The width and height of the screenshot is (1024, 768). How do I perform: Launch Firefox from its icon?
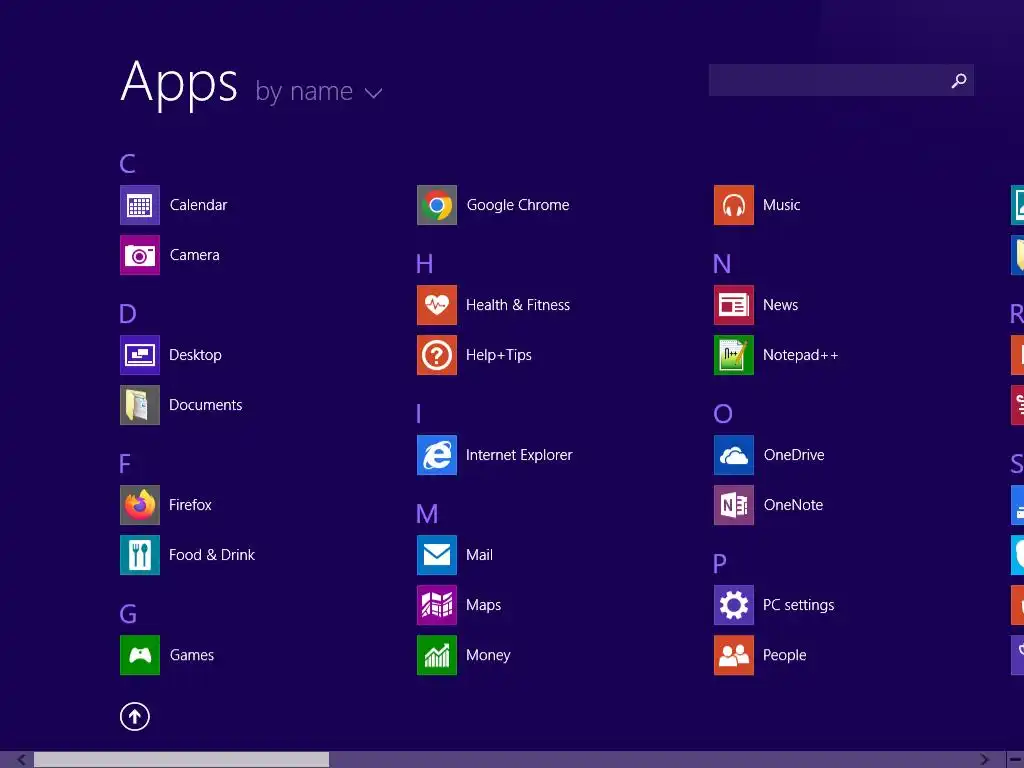140,505
